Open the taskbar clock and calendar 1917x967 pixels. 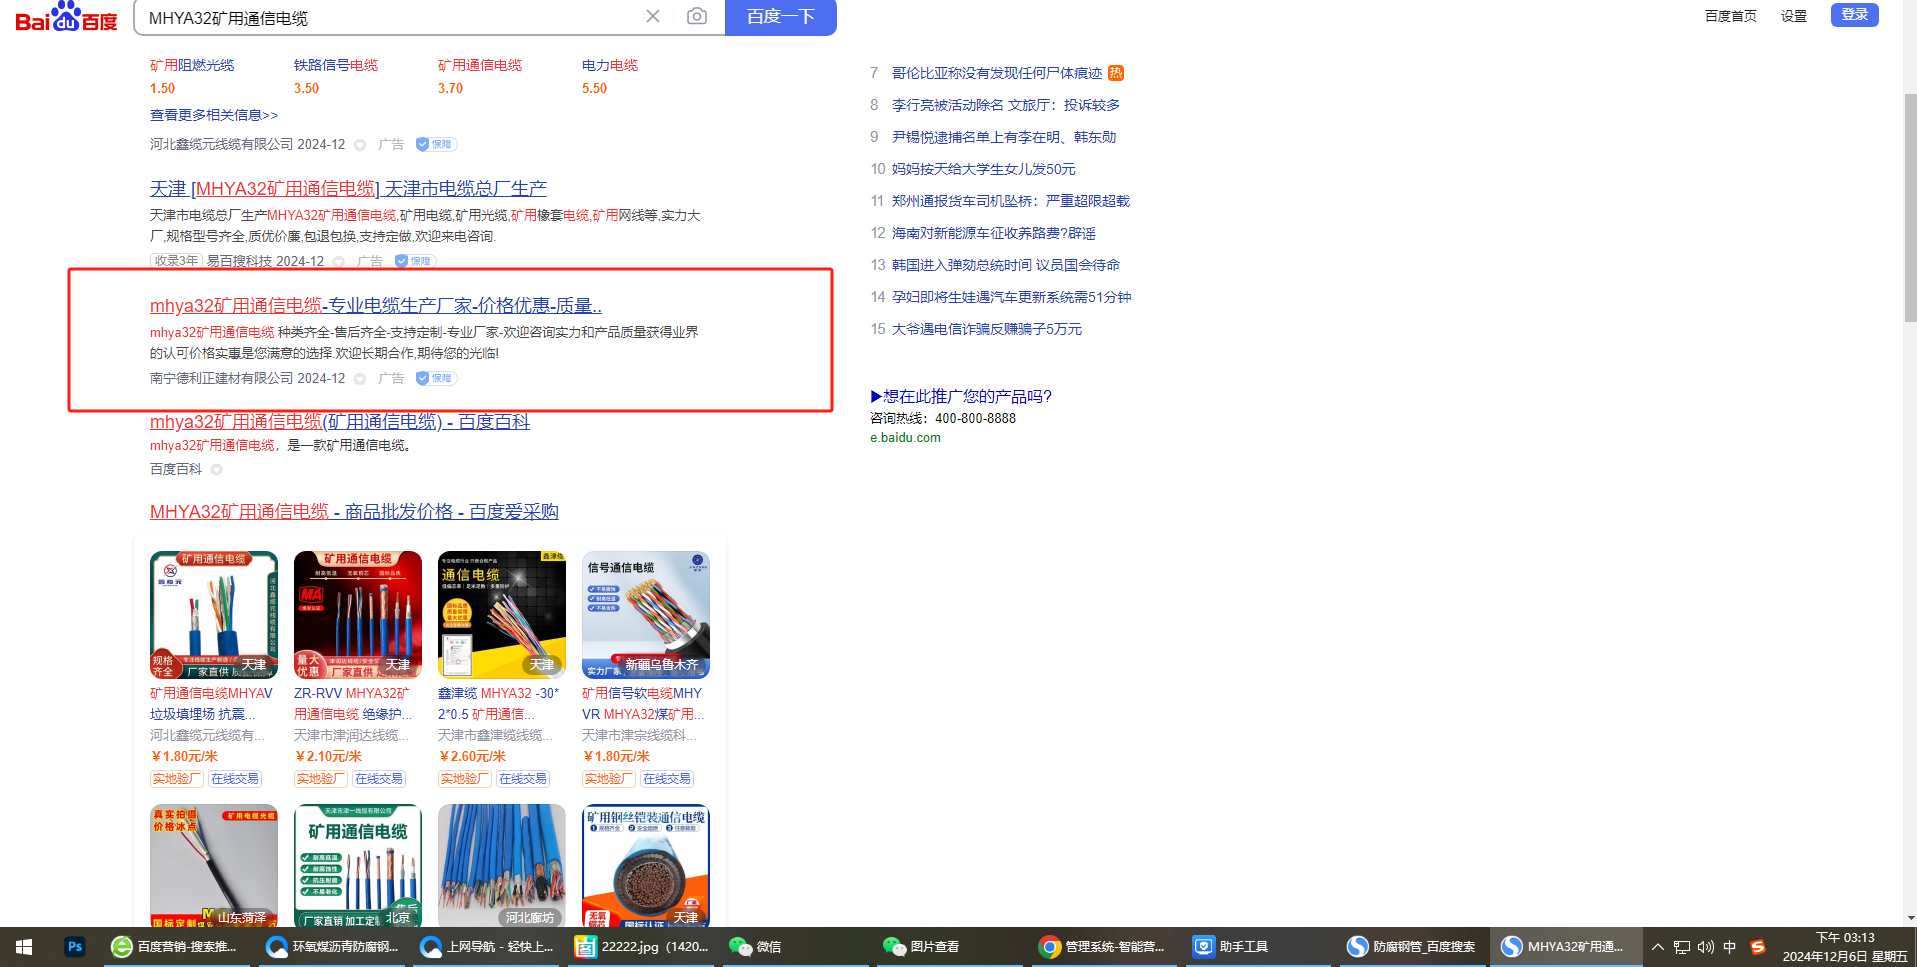(1845, 947)
